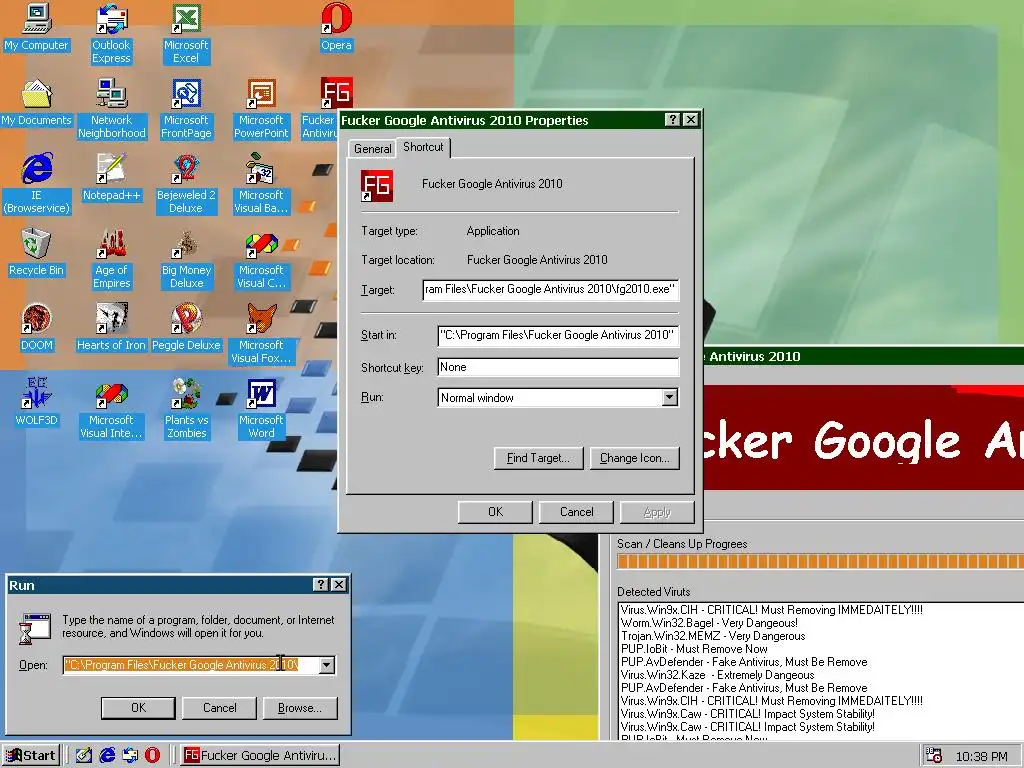Select the Virus.Win32.Kaze detected virus entry
The width and height of the screenshot is (1024, 768).
pyautogui.click(x=718, y=675)
